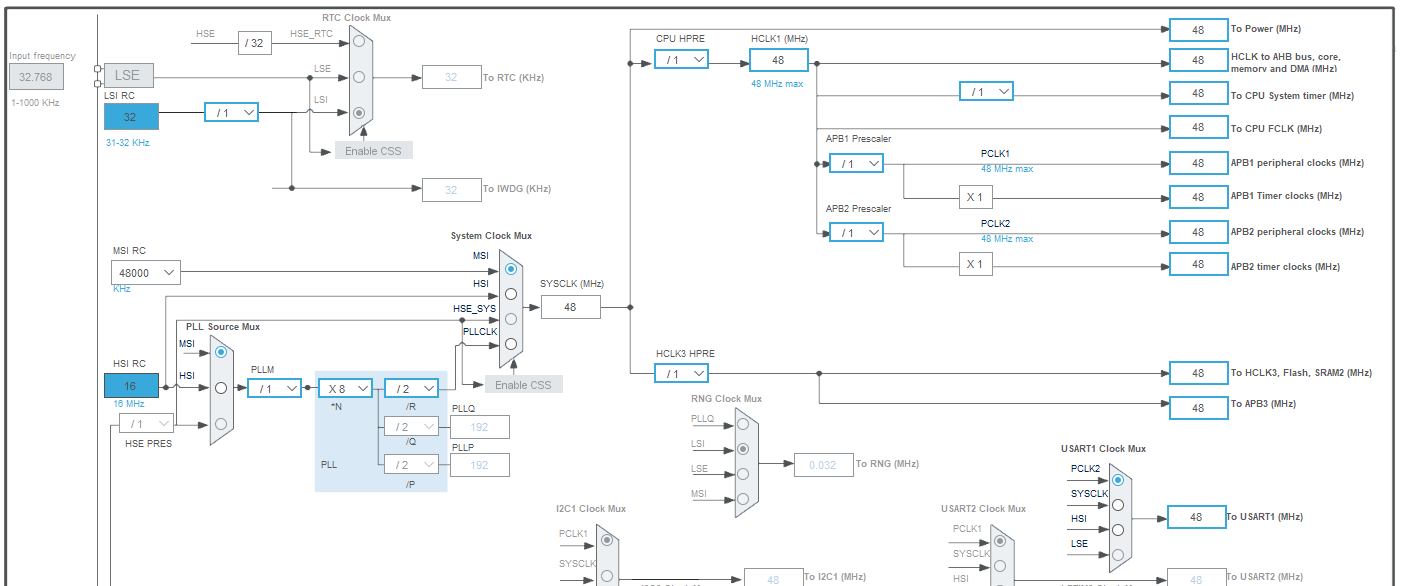Select MSI in the System Clock Mux
The height and width of the screenshot is (586, 1401).
coord(510,269)
